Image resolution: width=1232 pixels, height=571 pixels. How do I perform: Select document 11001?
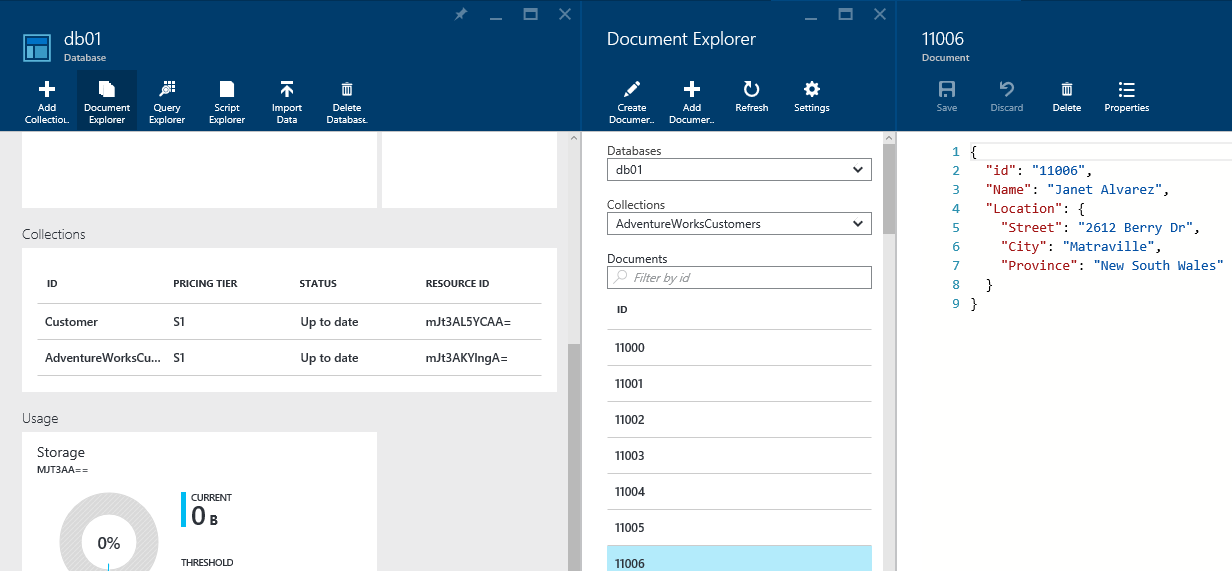coord(739,384)
